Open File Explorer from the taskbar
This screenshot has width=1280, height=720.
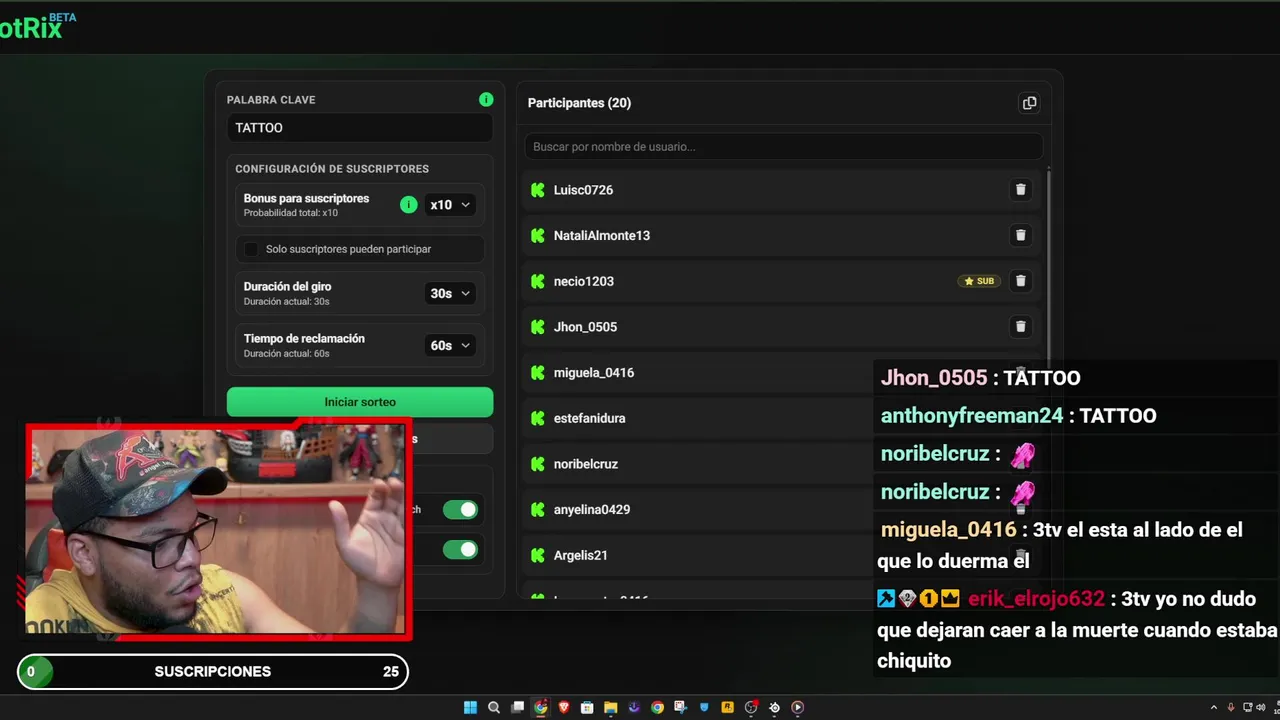610,707
